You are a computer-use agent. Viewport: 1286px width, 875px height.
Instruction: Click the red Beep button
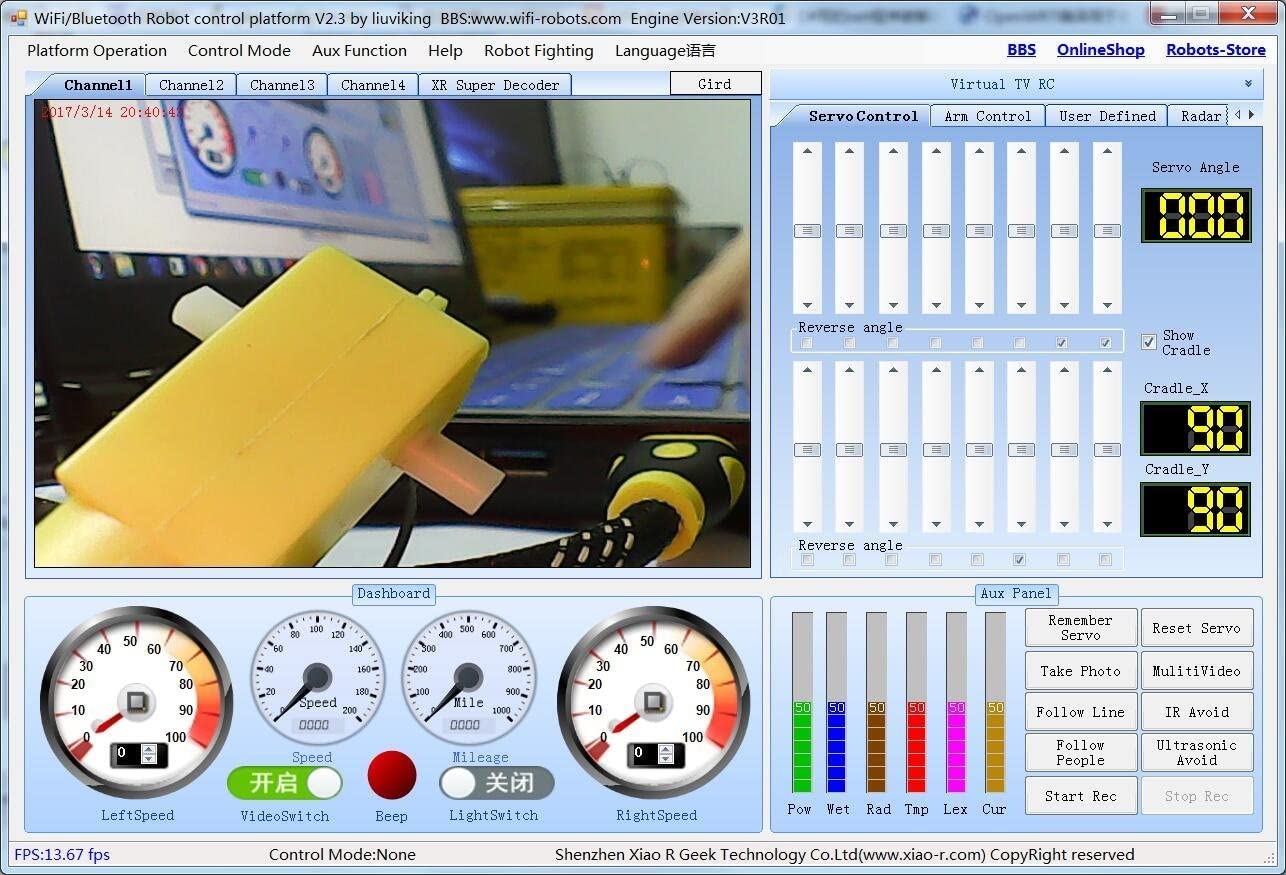[391, 776]
